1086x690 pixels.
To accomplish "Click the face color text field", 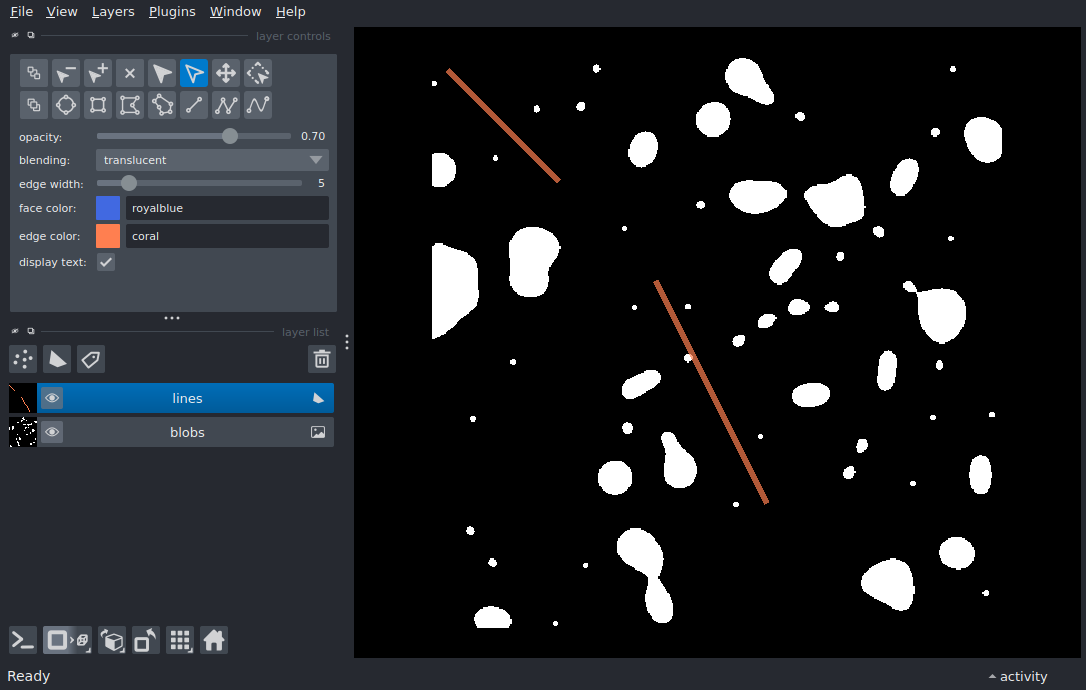I will [x=227, y=208].
